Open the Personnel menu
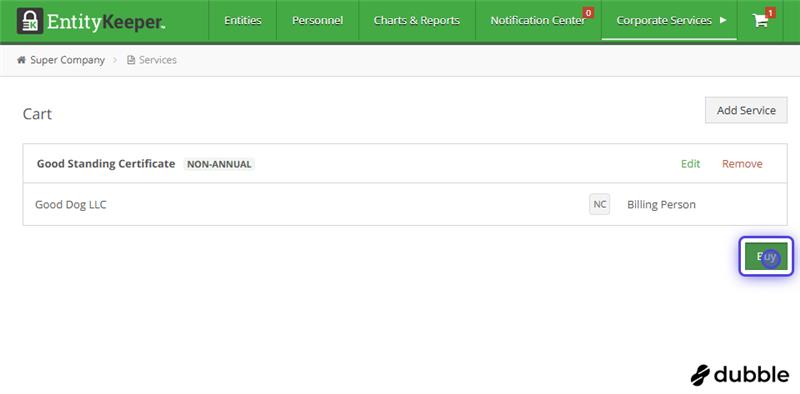This screenshot has width=800, height=394. pos(317,20)
